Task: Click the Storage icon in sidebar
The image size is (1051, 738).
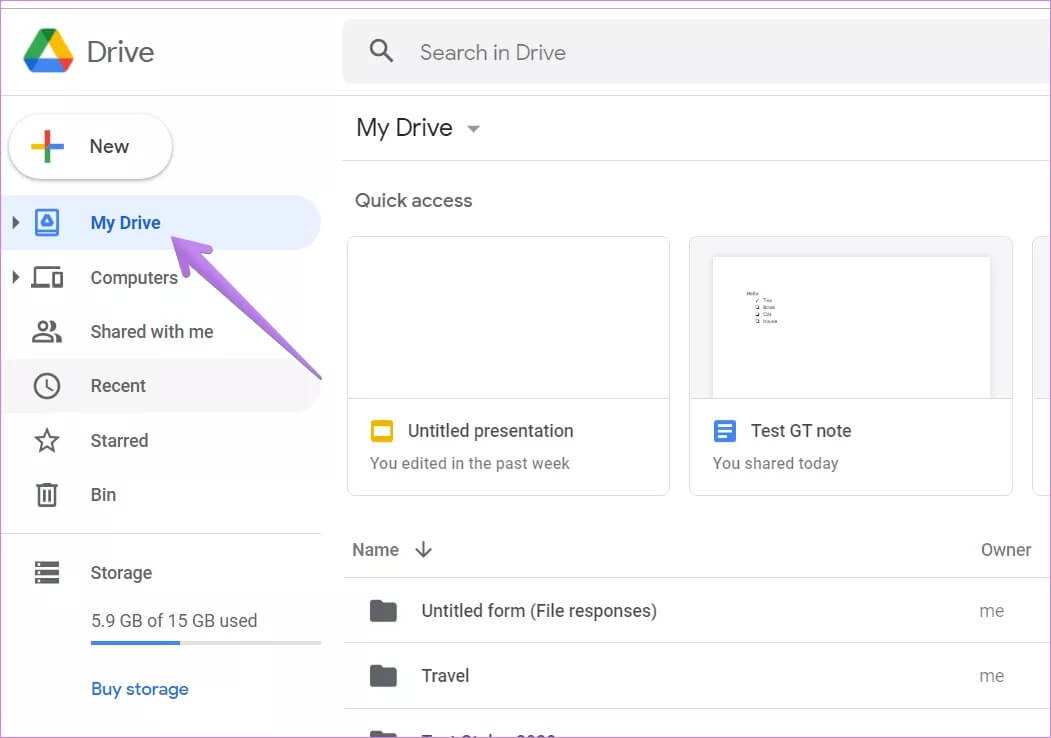Action: (x=47, y=573)
